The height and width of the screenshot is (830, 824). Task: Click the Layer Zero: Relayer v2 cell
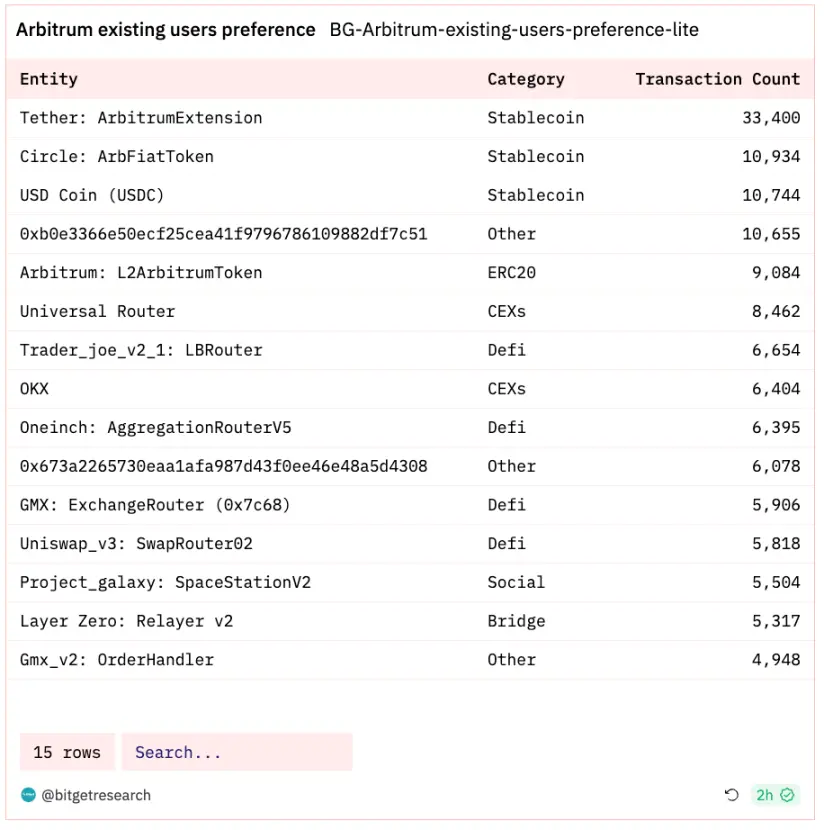click(126, 621)
